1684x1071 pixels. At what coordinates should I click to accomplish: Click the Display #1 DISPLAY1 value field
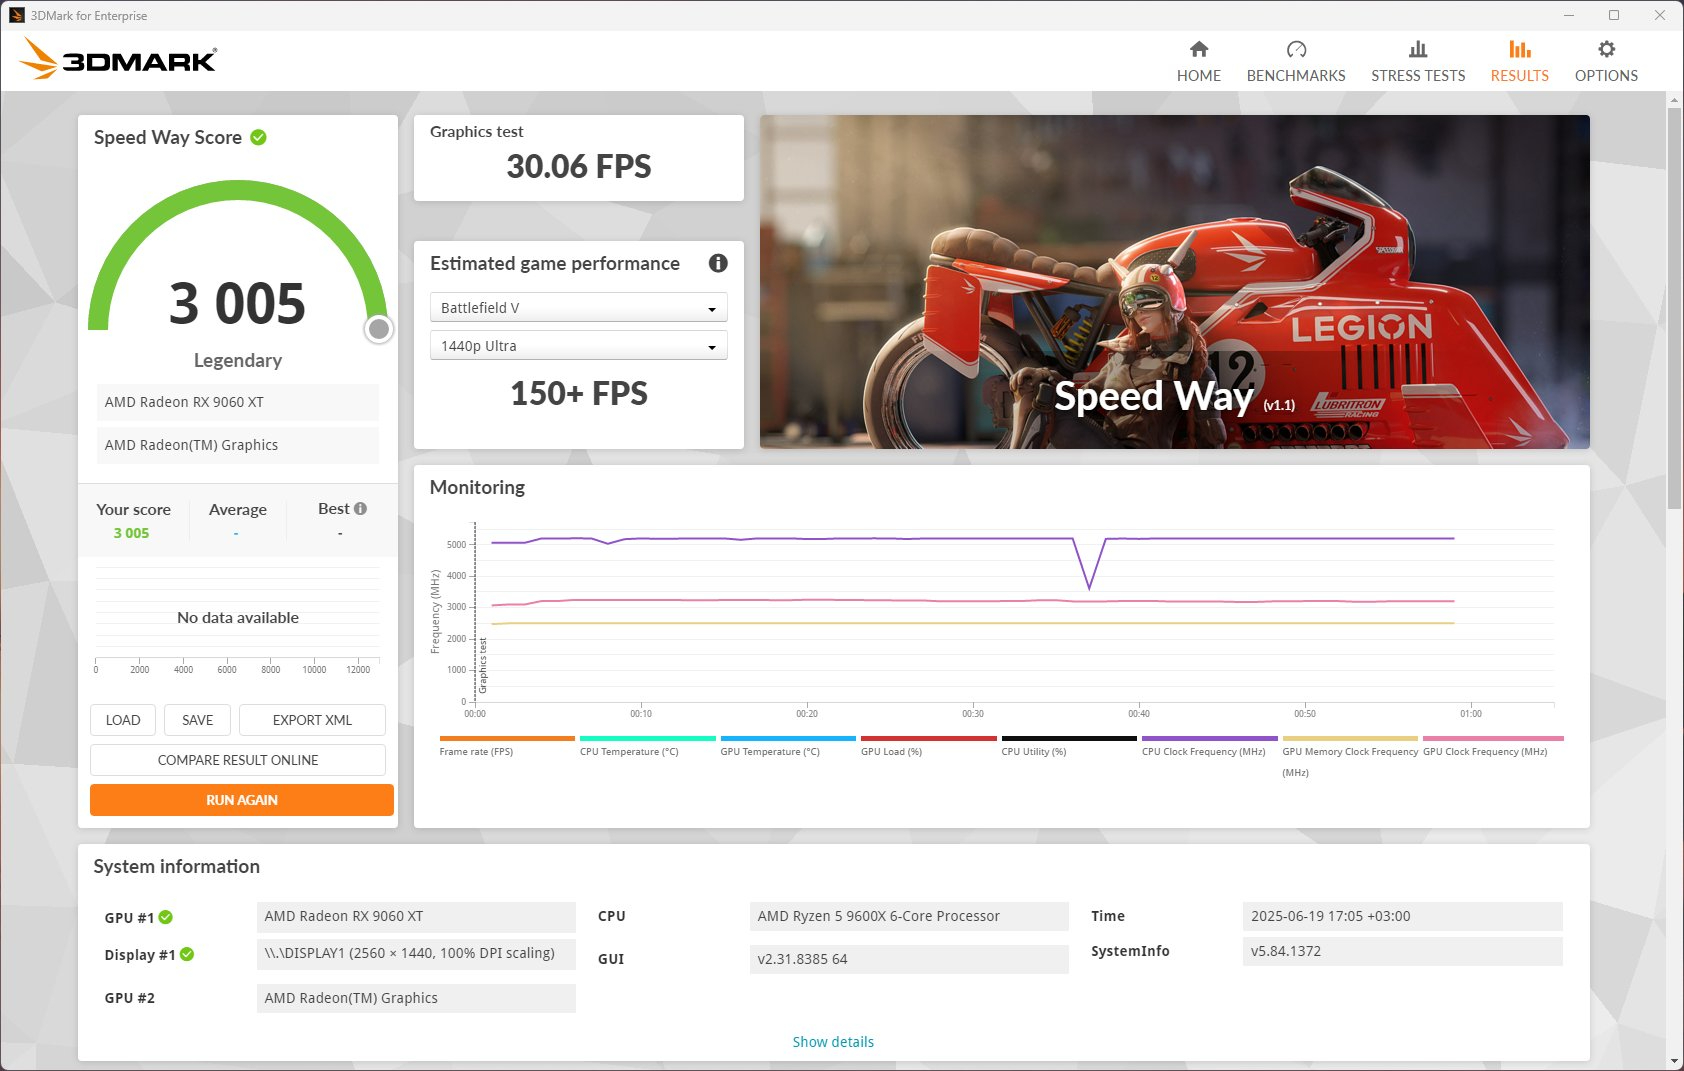pyautogui.click(x=416, y=953)
